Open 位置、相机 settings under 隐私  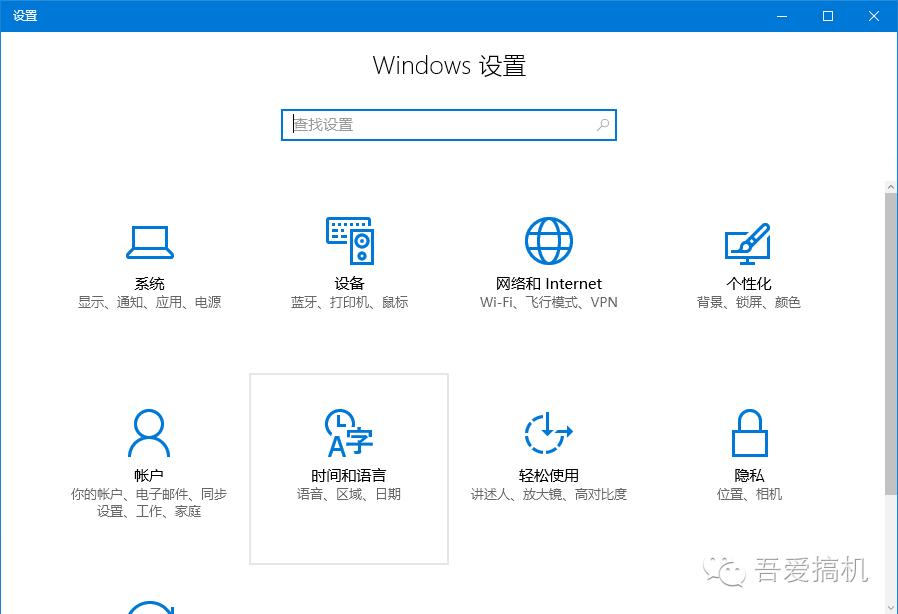[x=748, y=493]
